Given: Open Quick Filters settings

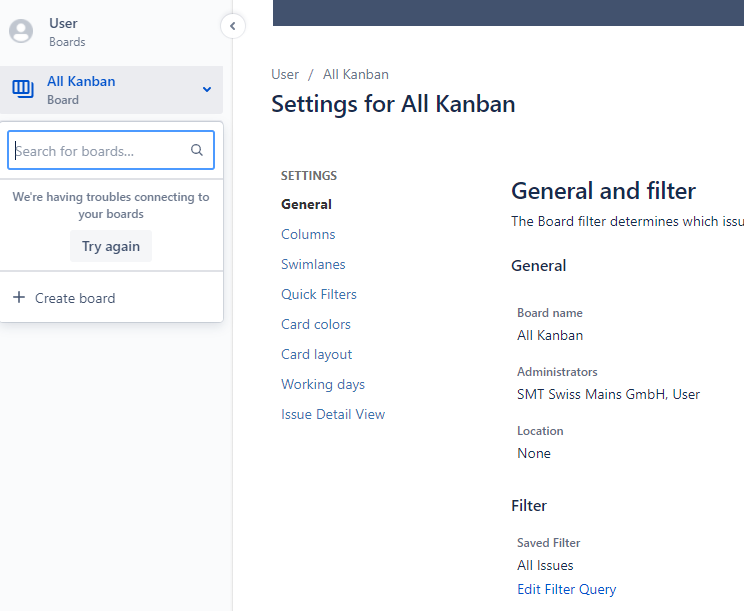Looking at the screenshot, I should point(319,294).
